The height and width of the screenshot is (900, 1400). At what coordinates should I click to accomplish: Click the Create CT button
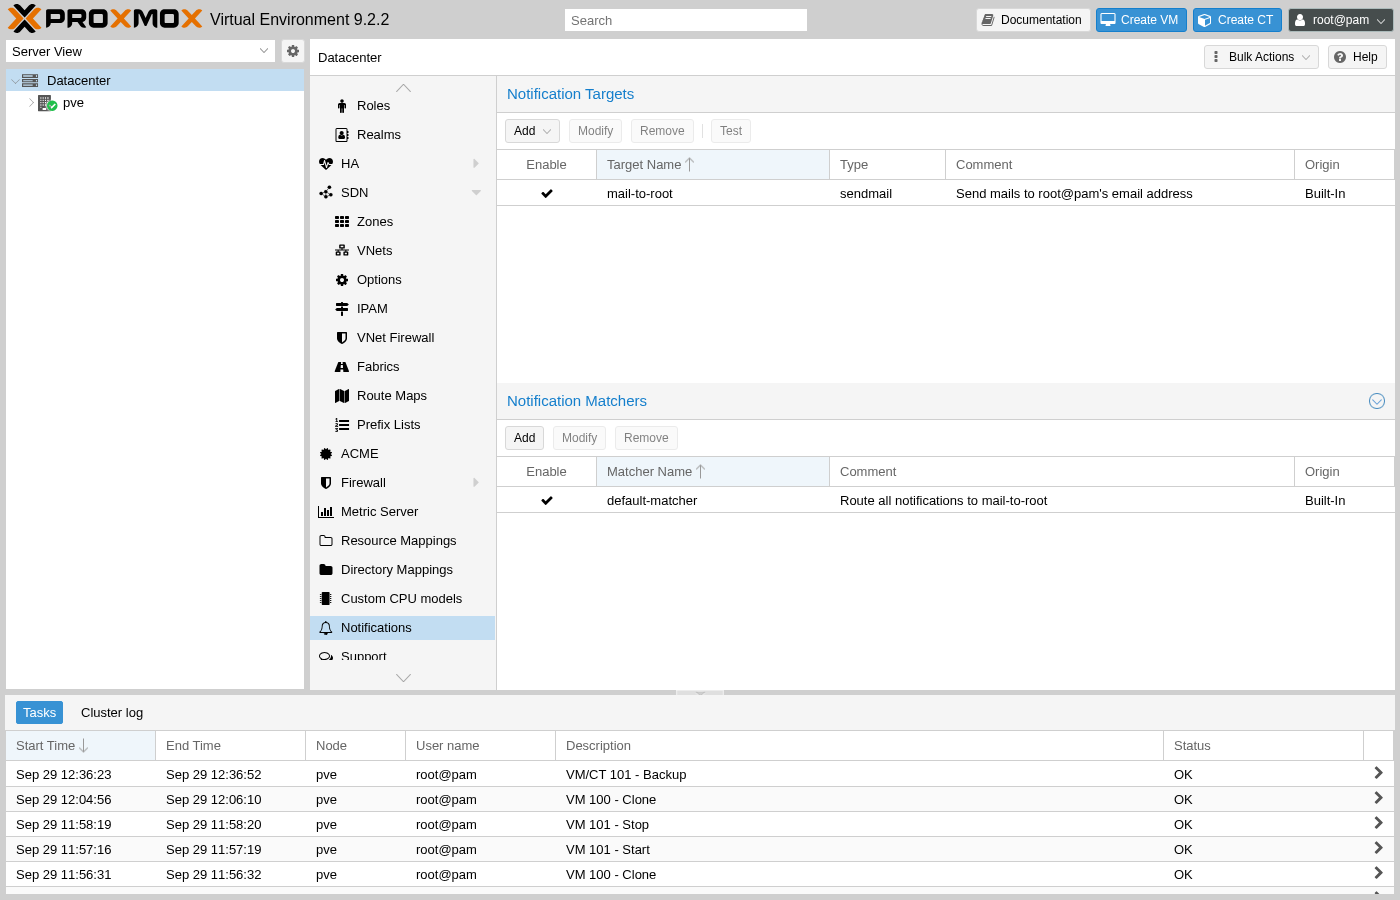tap(1237, 20)
